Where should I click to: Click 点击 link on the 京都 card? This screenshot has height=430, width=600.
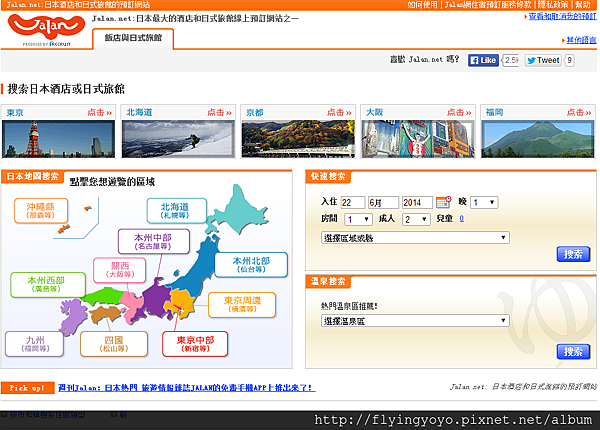tap(339, 112)
